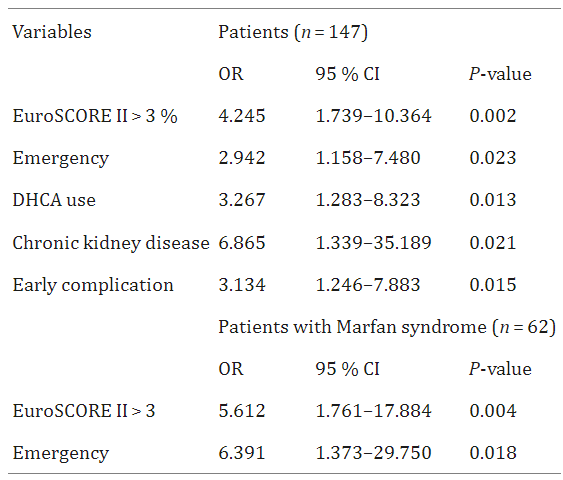Click P-value 0.023
The image size is (563, 480).
pos(493,158)
